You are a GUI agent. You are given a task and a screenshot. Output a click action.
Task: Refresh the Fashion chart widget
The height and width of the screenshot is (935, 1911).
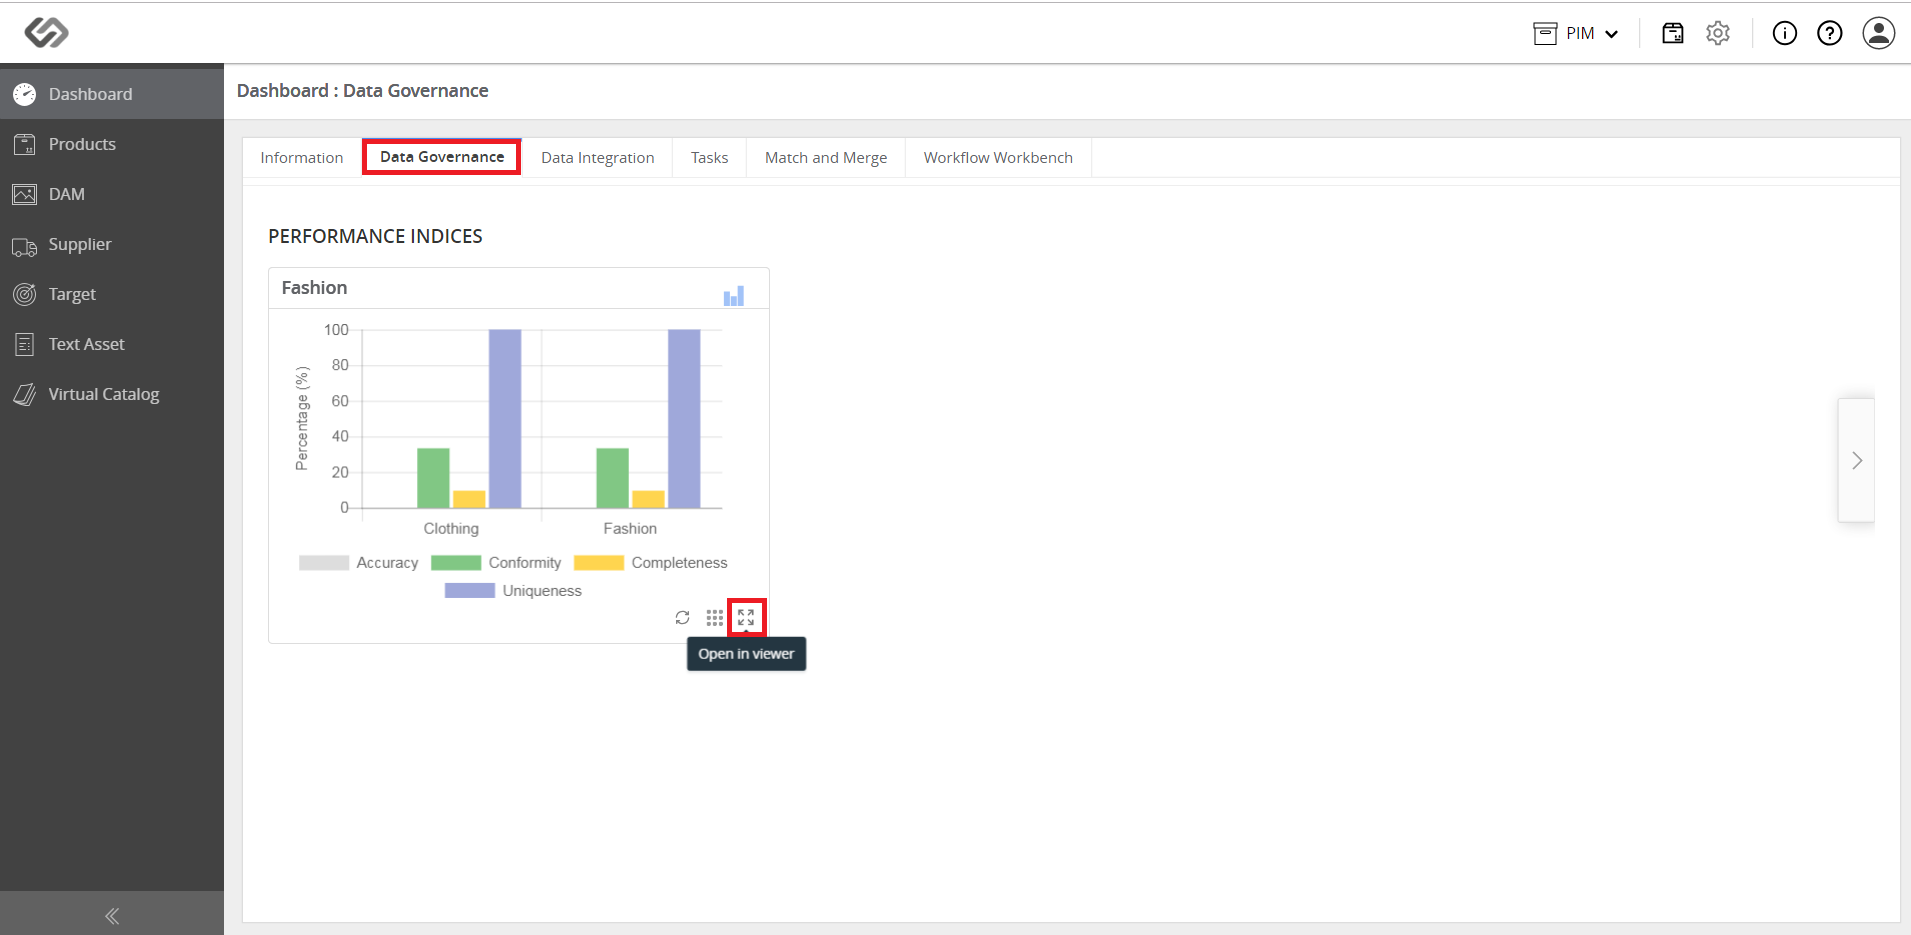tap(682, 618)
